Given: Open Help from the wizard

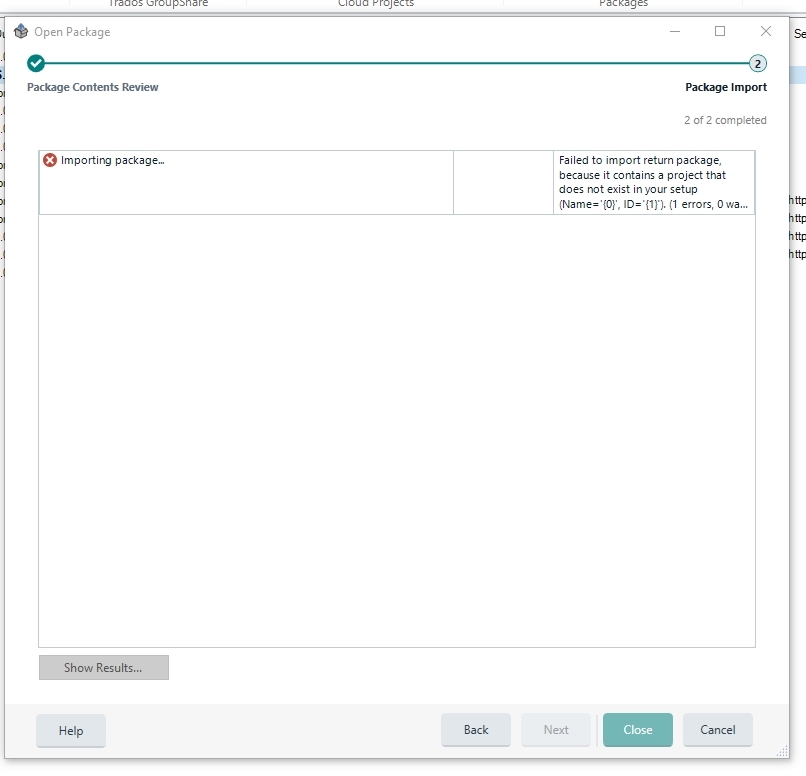Looking at the screenshot, I should point(70,730).
